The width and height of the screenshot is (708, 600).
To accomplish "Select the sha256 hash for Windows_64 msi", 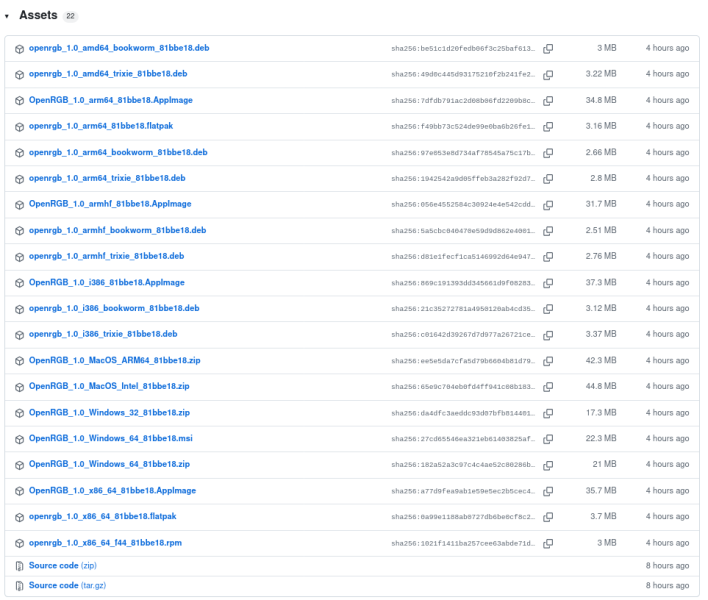I will click(x=463, y=439).
